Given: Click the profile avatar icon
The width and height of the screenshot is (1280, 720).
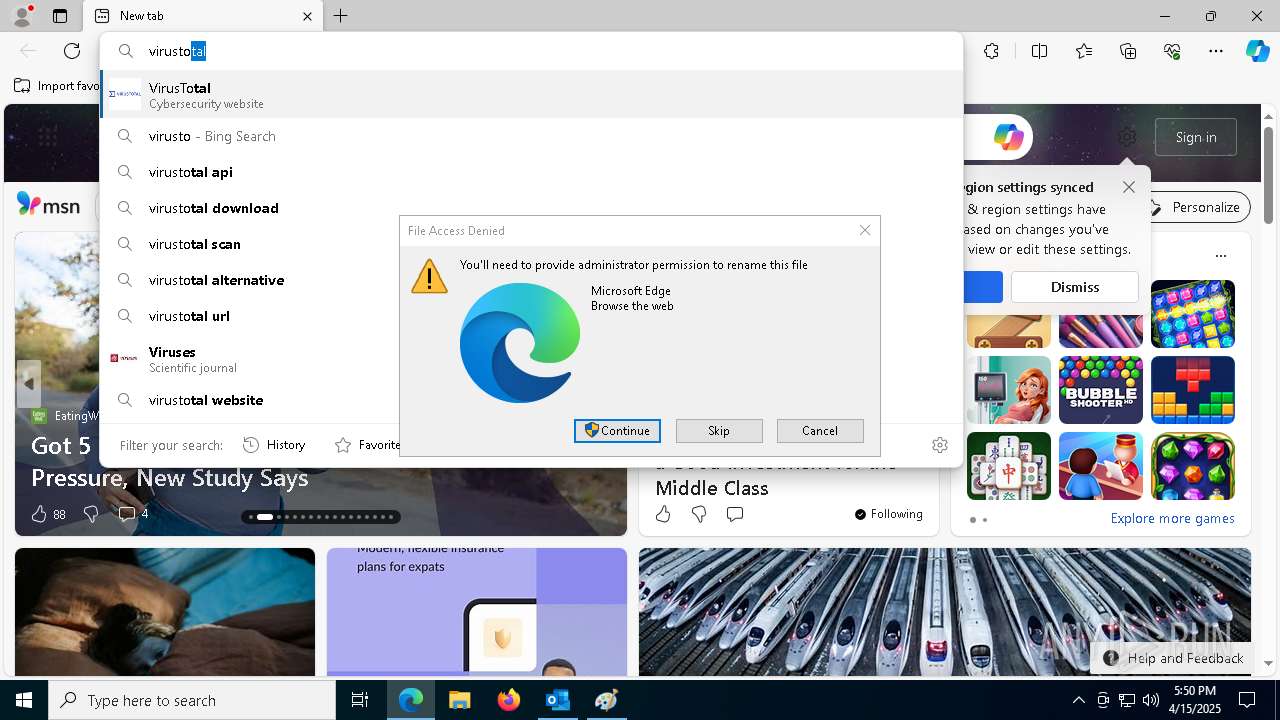Looking at the screenshot, I should [x=21, y=16].
